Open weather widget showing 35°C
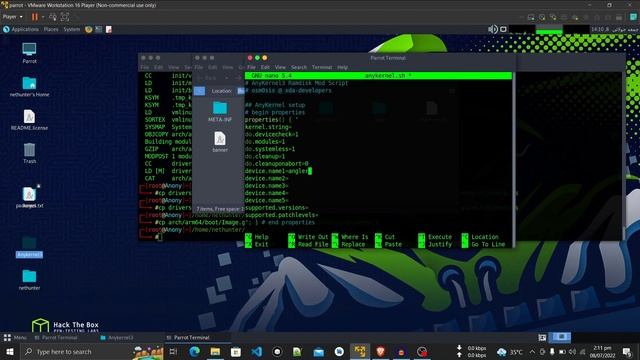This screenshot has height=360, width=640. 510,352
